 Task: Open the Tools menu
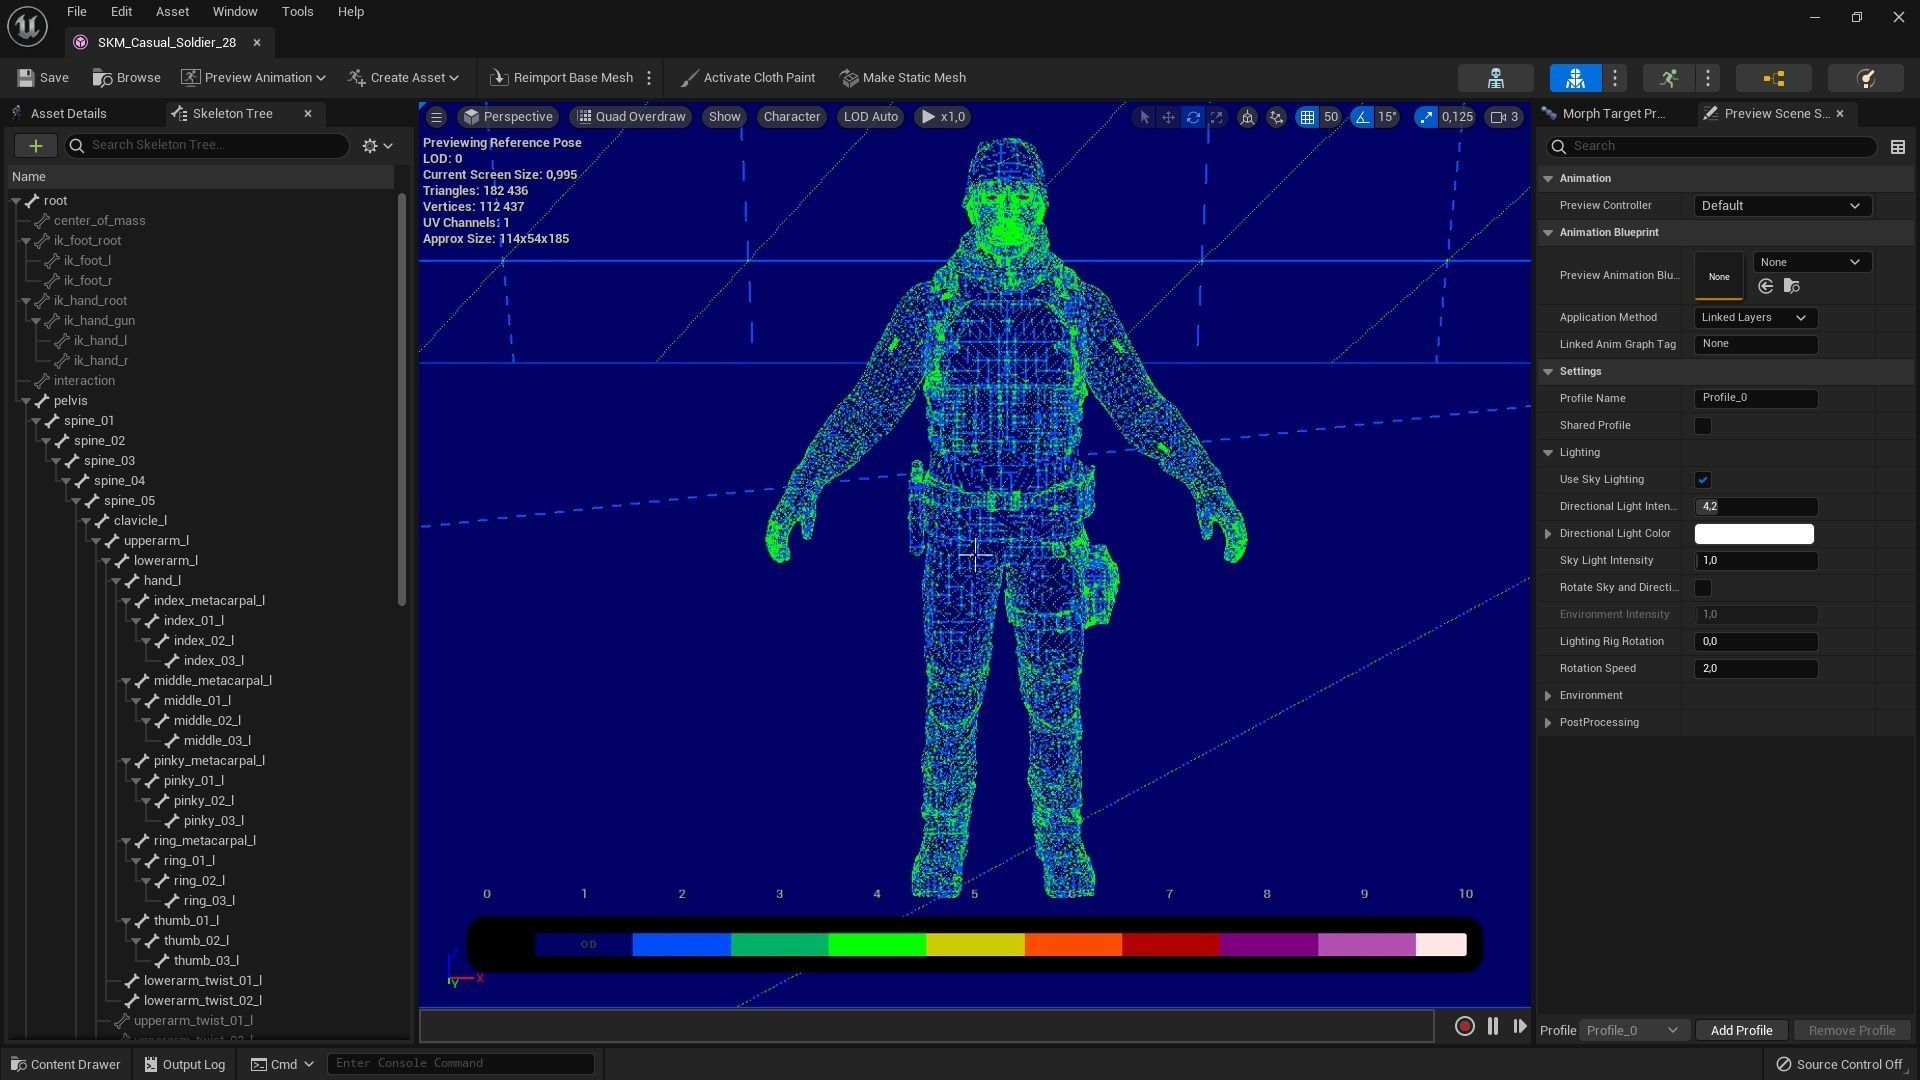click(x=297, y=12)
